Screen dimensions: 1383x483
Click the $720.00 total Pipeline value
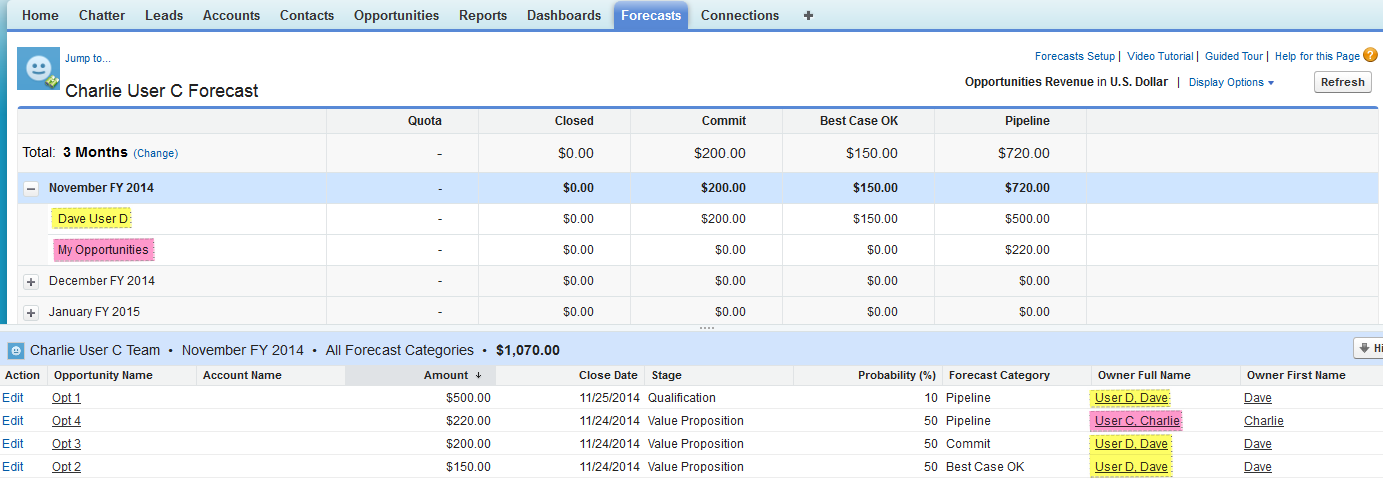[x=1024, y=153]
